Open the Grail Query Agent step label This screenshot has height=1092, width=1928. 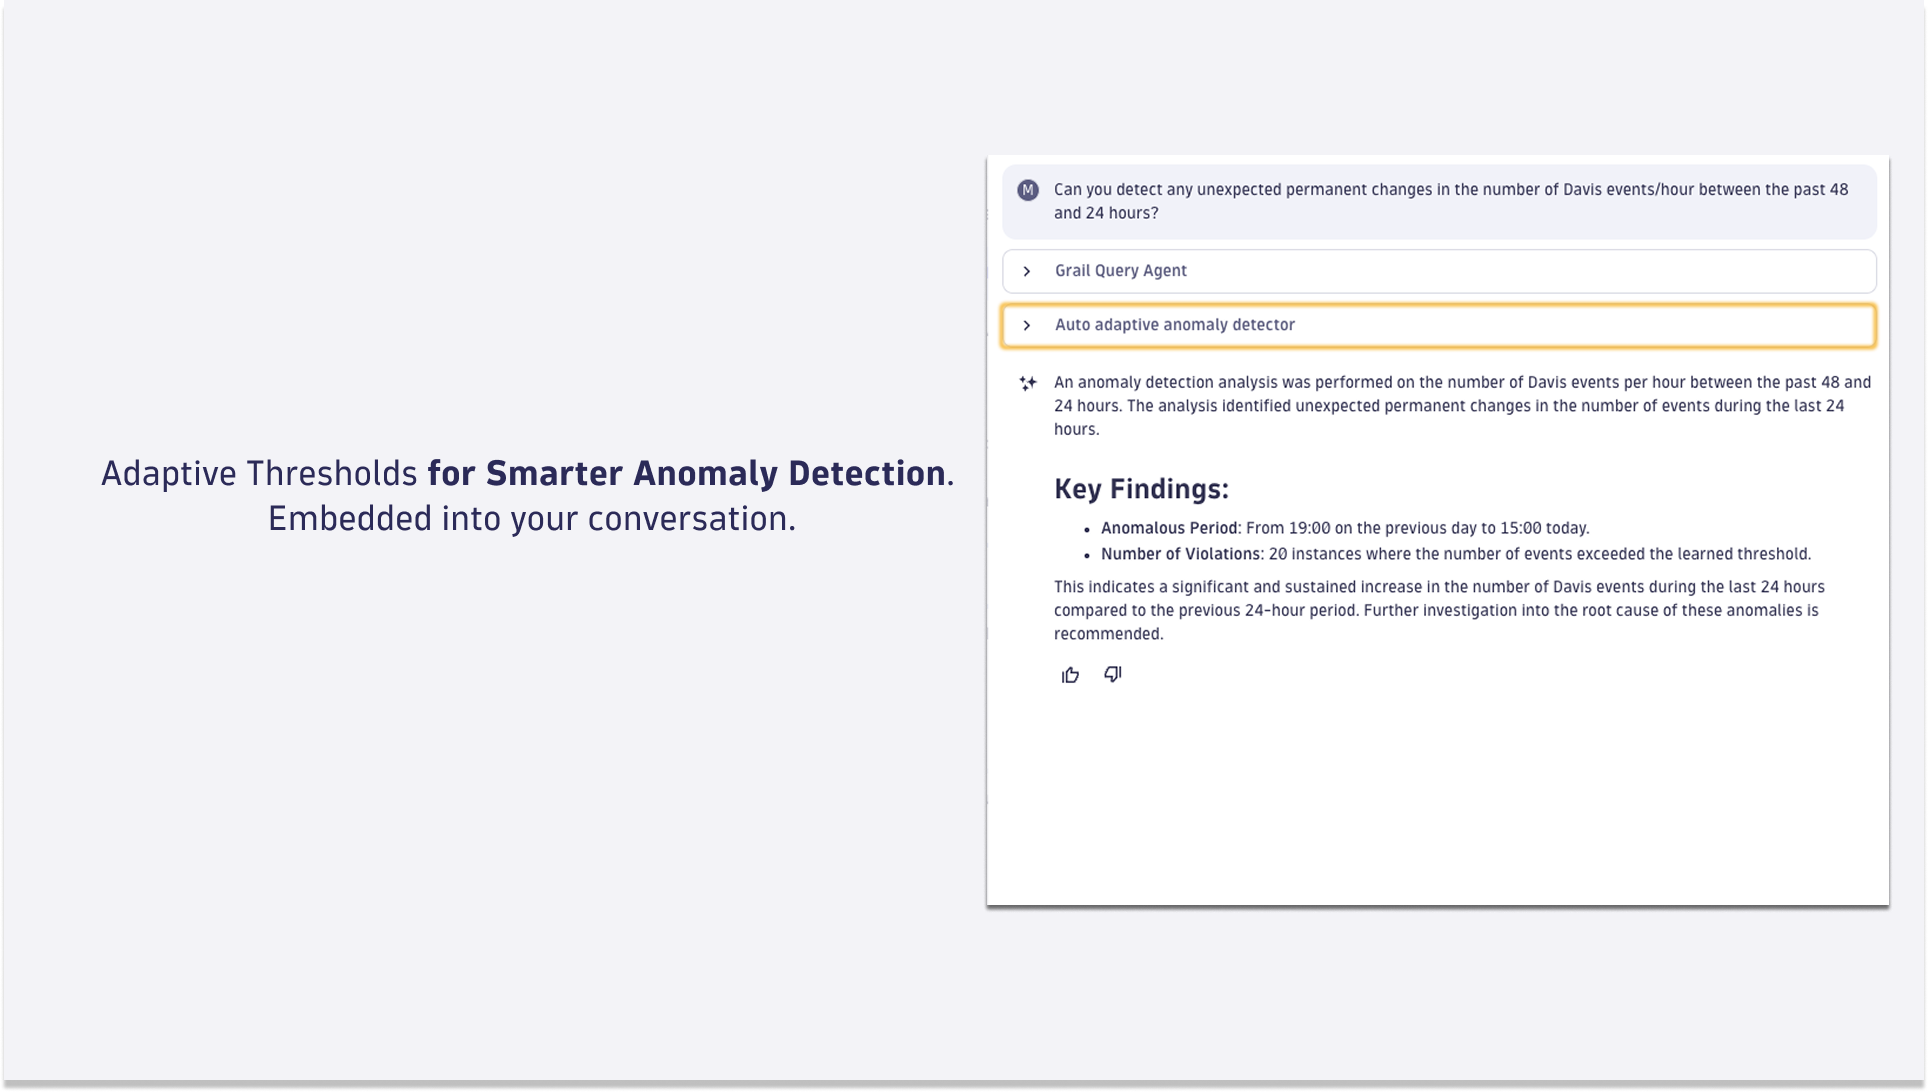1120,271
